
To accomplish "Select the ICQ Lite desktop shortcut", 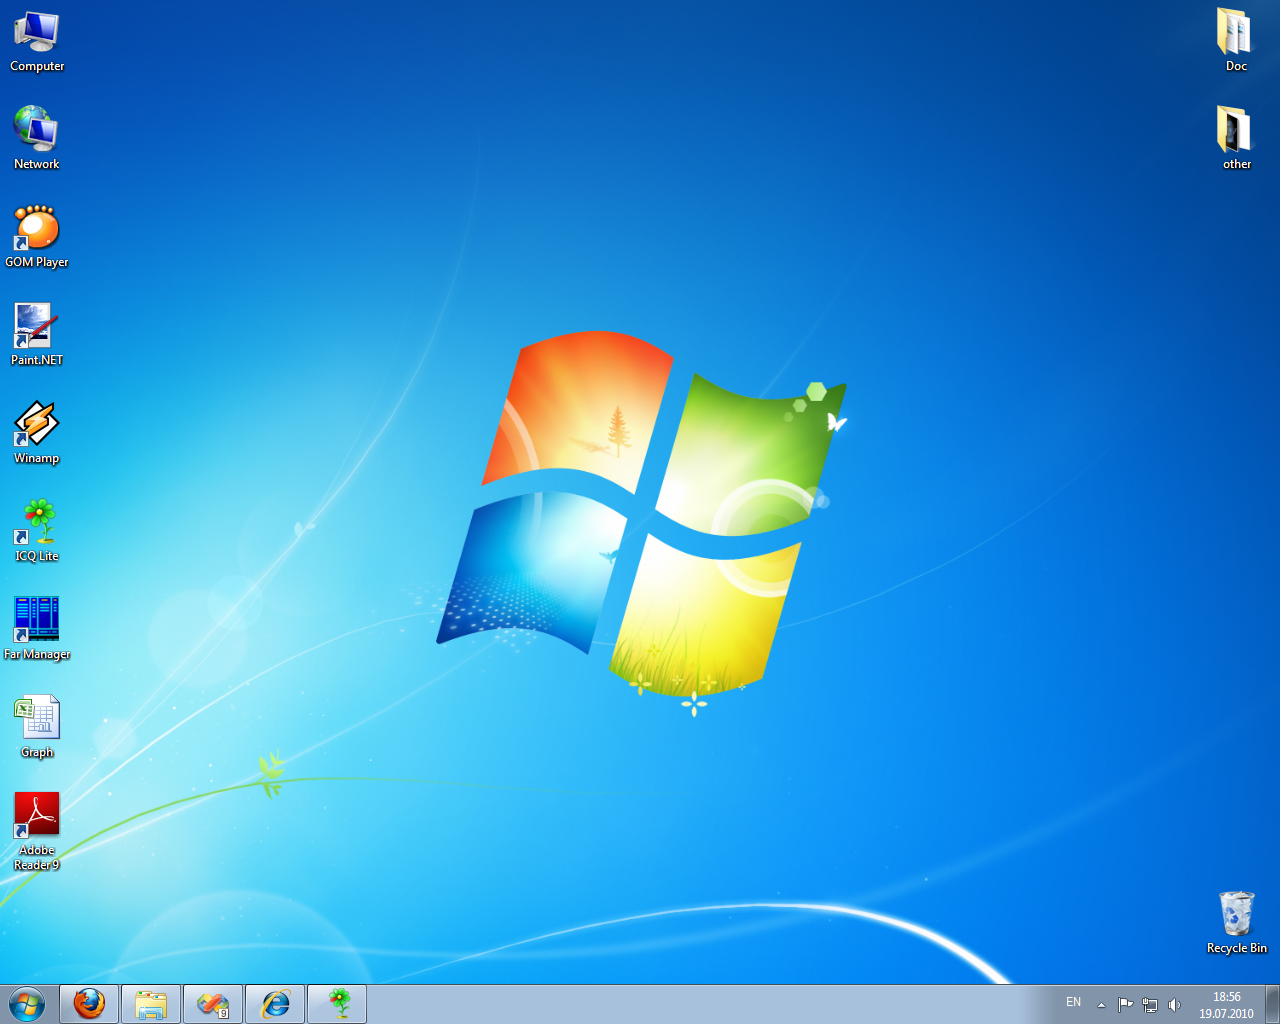I will pyautogui.click(x=37, y=531).
